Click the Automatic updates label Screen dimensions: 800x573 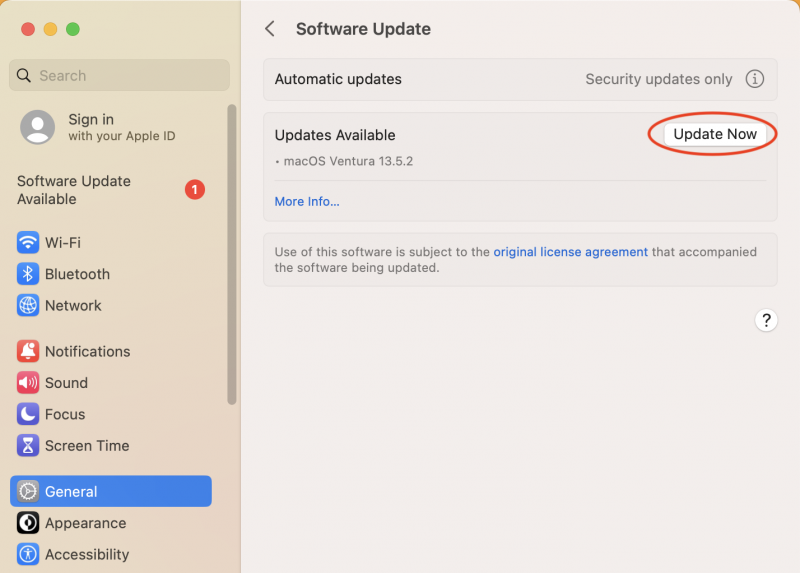pyautogui.click(x=338, y=79)
